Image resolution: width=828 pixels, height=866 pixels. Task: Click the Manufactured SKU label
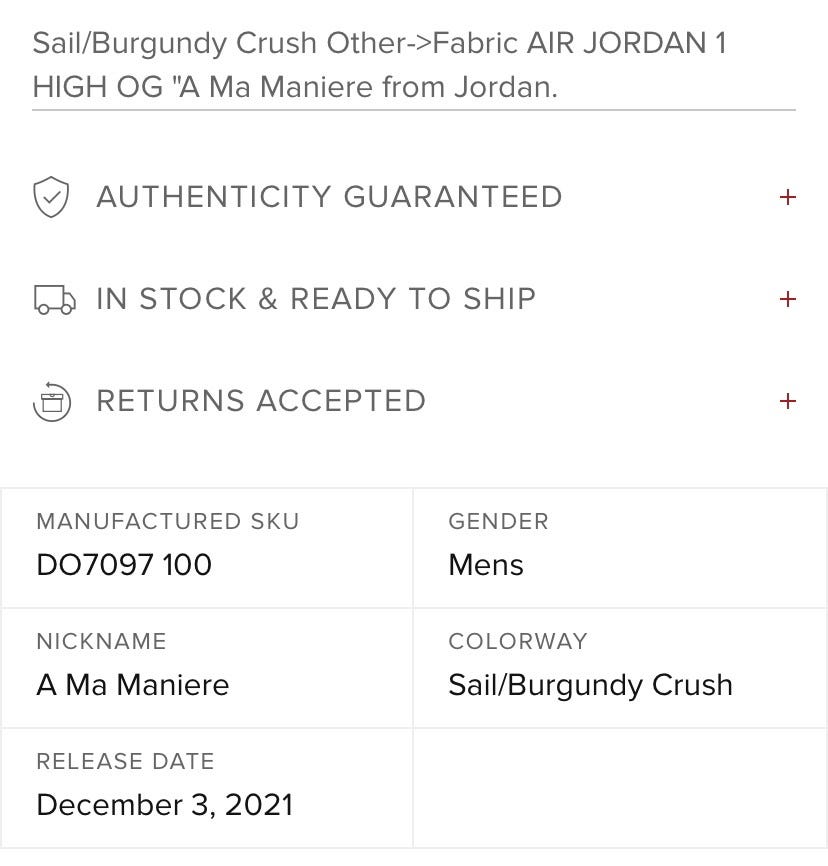pyautogui.click(x=168, y=521)
